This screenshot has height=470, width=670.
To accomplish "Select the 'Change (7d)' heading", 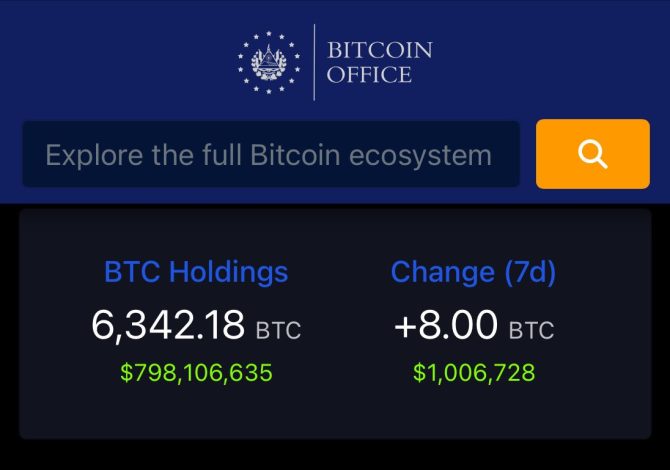I will tap(473, 272).
